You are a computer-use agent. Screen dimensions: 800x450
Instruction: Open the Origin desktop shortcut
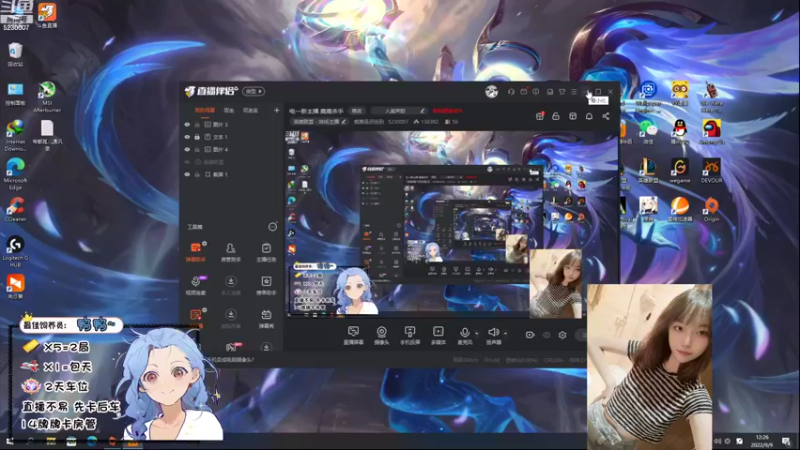[711, 209]
